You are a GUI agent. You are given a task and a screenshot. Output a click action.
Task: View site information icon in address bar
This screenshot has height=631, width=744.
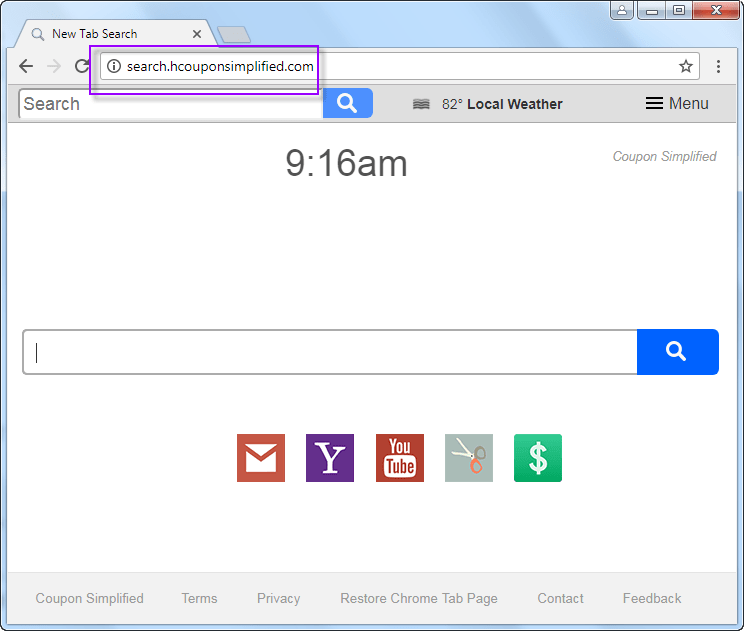(x=114, y=66)
